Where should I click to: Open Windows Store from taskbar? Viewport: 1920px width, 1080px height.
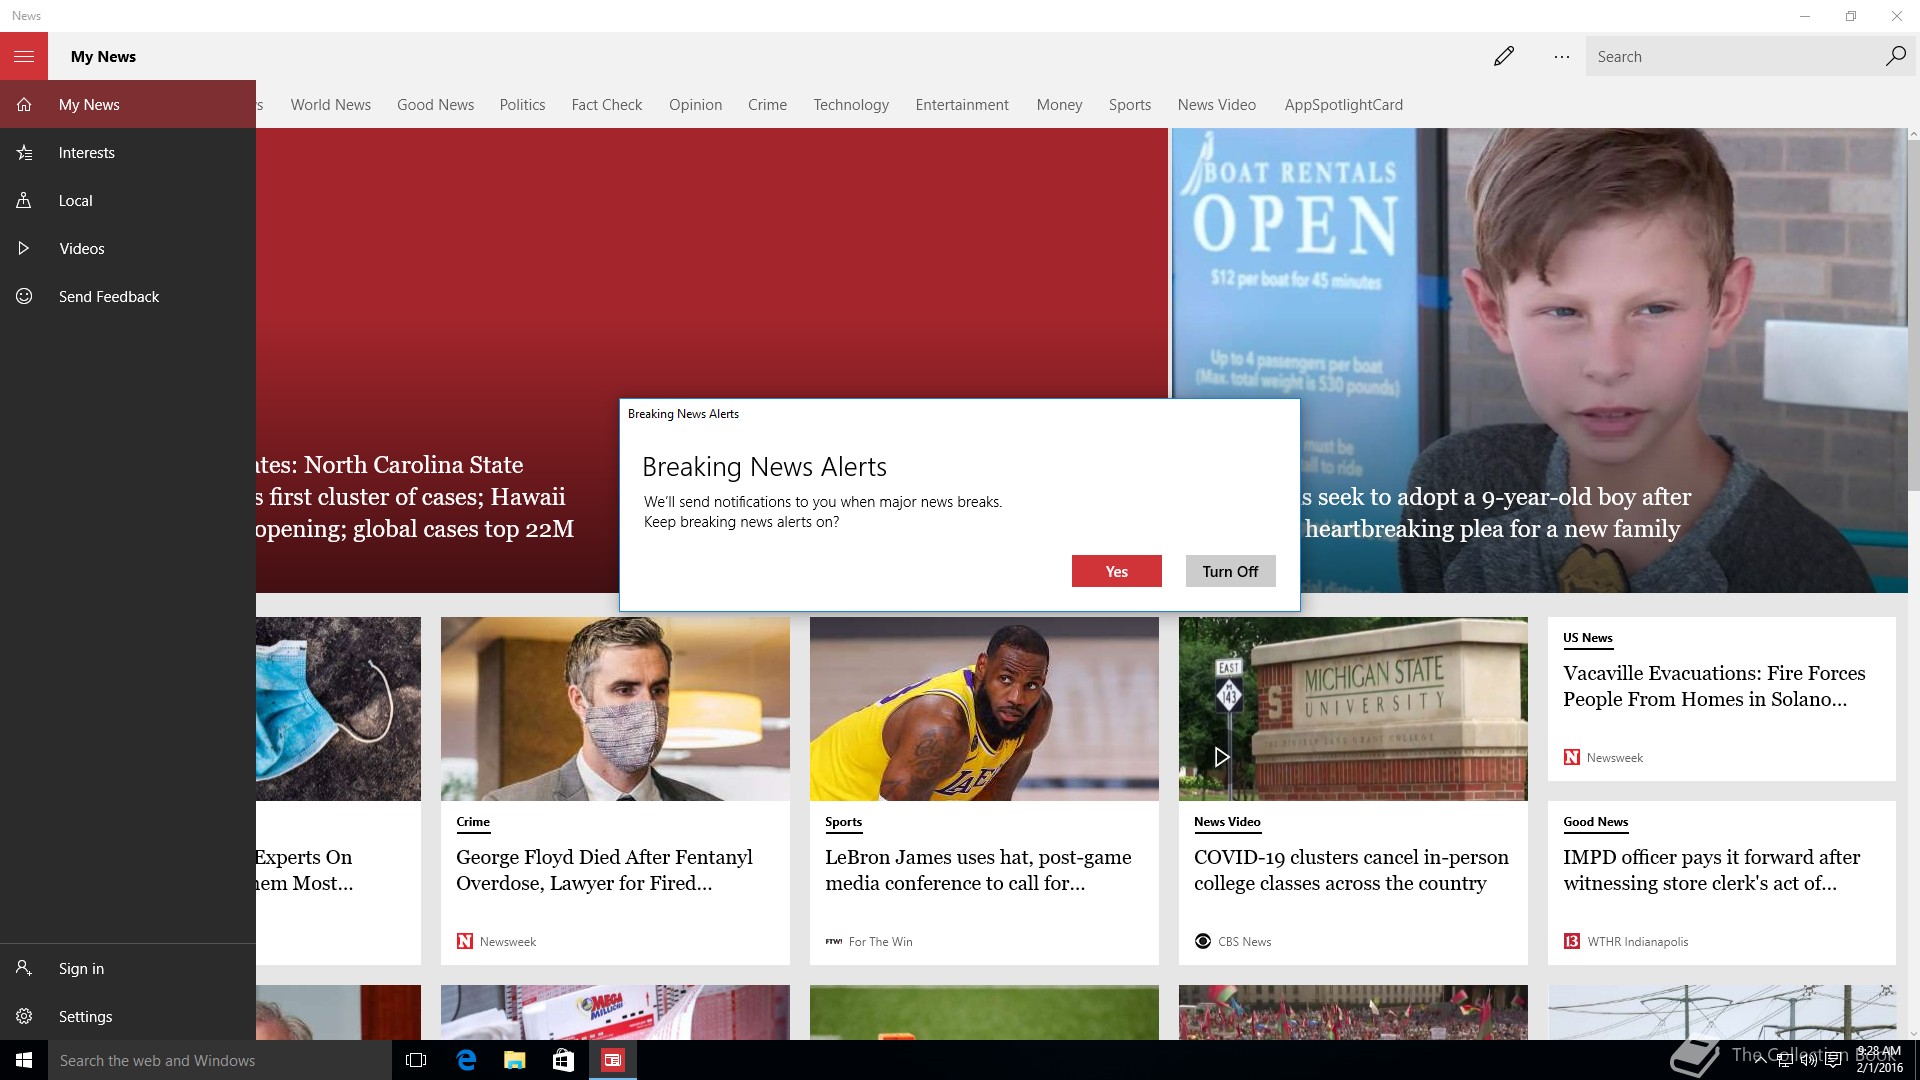563,1060
